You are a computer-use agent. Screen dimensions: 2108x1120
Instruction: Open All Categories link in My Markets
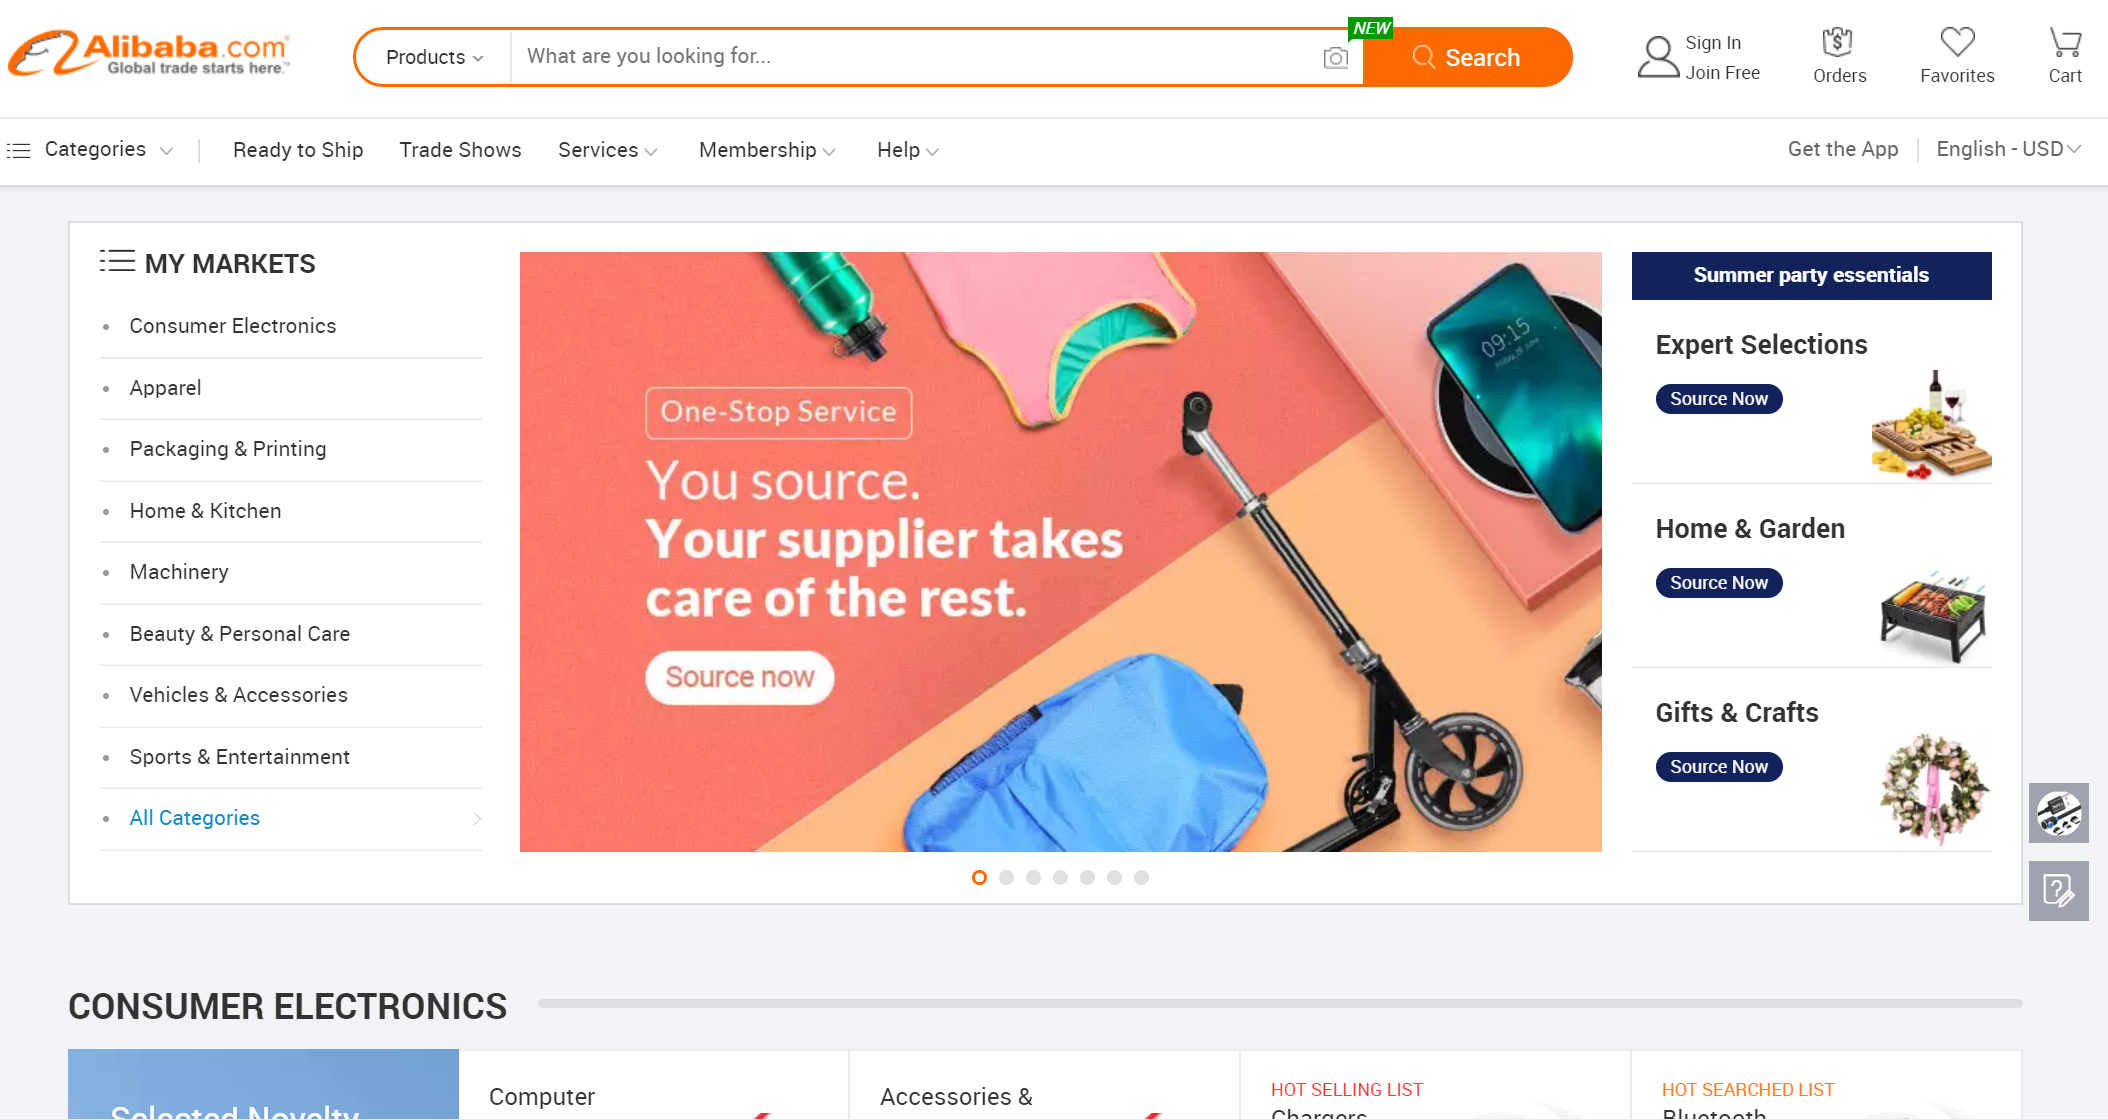[x=194, y=818]
